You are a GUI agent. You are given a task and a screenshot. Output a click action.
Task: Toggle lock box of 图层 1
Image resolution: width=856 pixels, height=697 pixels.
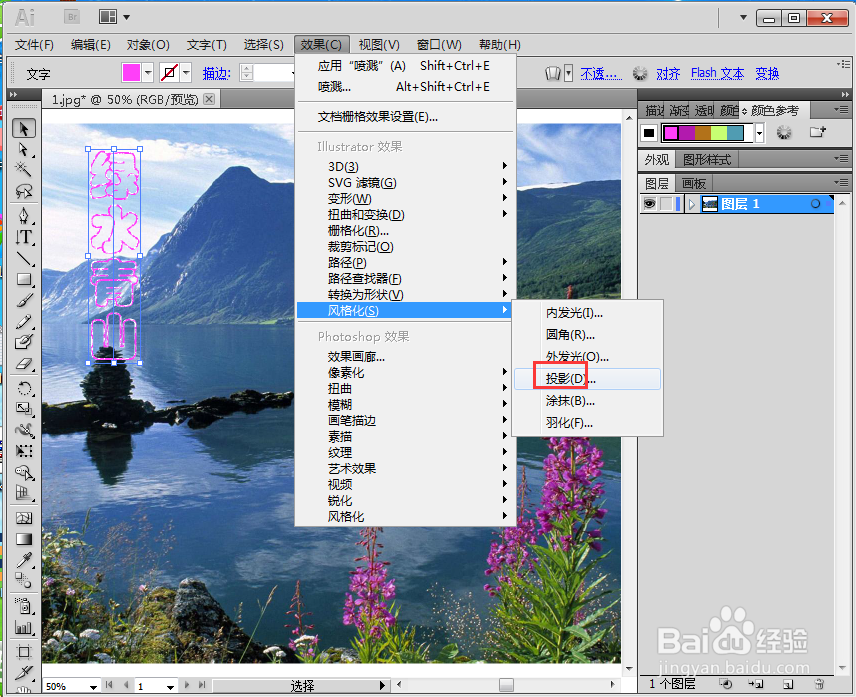(x=666, y=204)
